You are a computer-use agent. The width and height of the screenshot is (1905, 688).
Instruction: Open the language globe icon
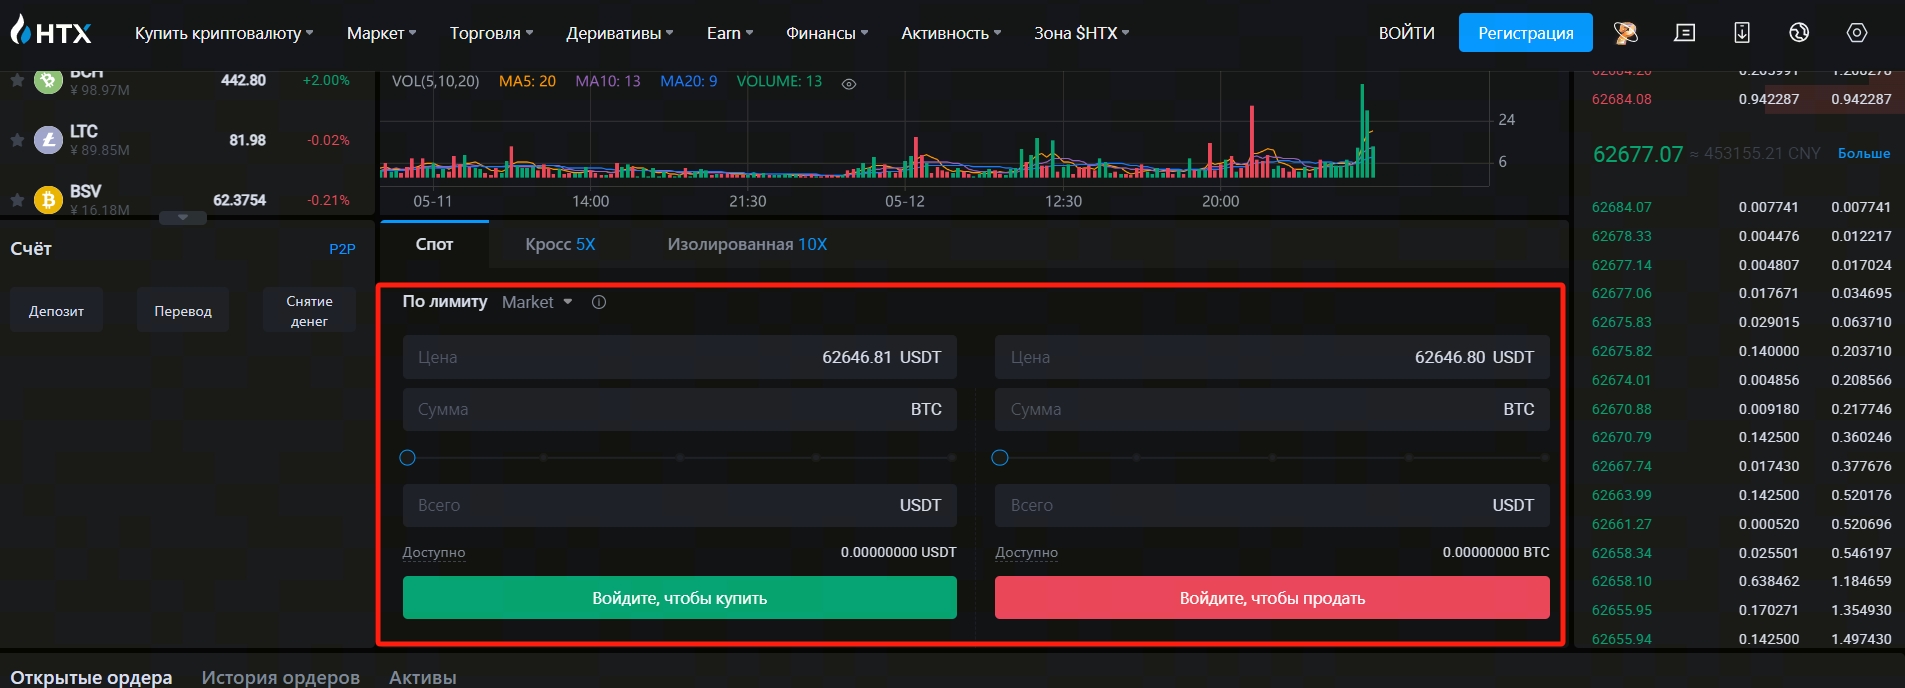[x=1799, y=33]
